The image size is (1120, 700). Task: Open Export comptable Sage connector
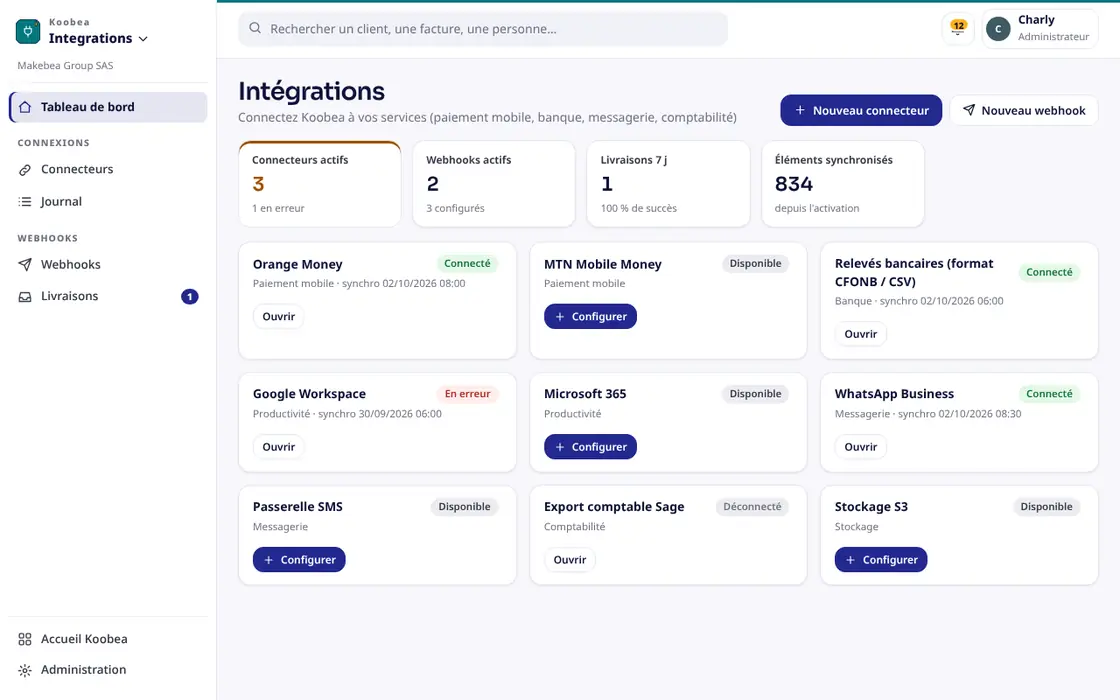(569, 560)
